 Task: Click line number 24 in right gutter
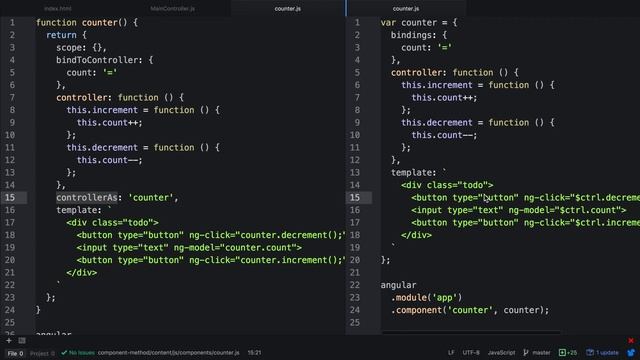click(355, 310)
